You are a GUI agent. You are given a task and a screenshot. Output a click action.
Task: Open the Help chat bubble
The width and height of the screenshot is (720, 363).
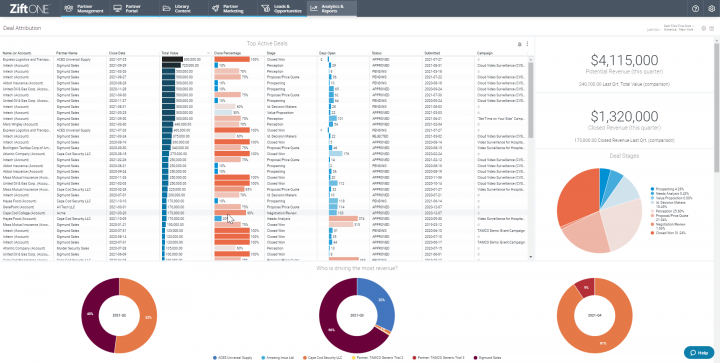tap(698, 352)
